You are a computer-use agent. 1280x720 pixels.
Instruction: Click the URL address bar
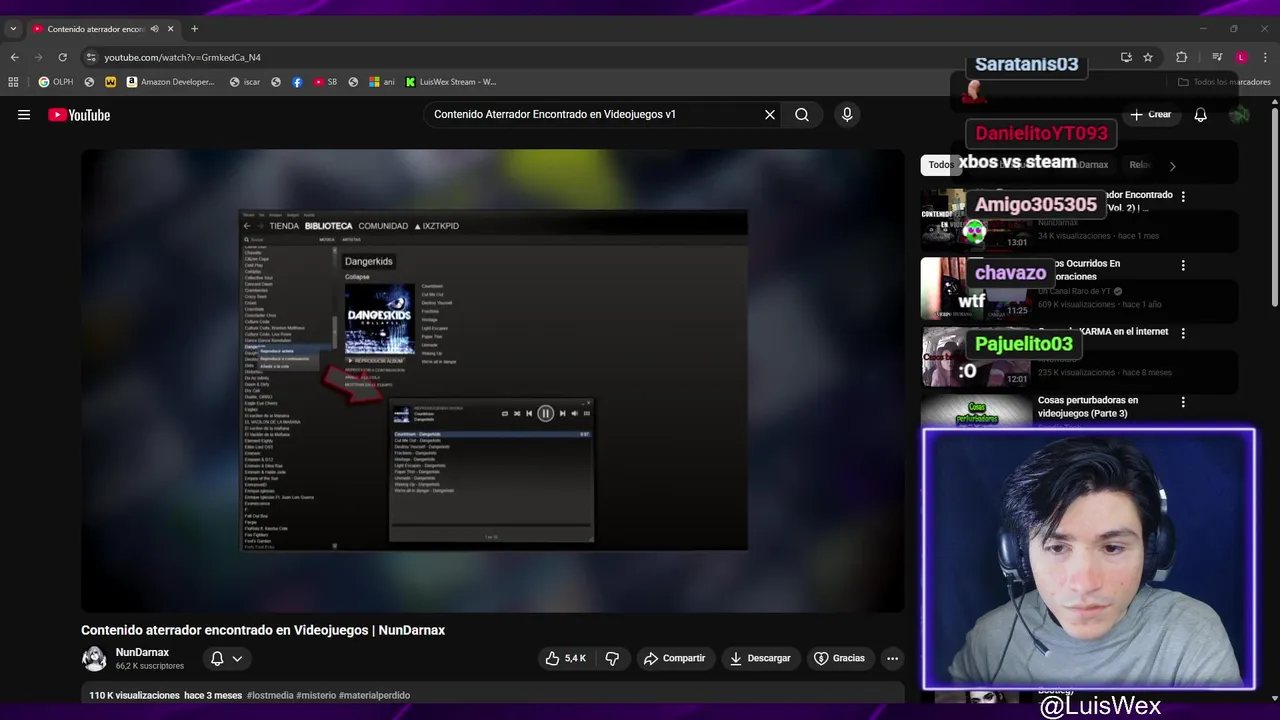point(600,57)
